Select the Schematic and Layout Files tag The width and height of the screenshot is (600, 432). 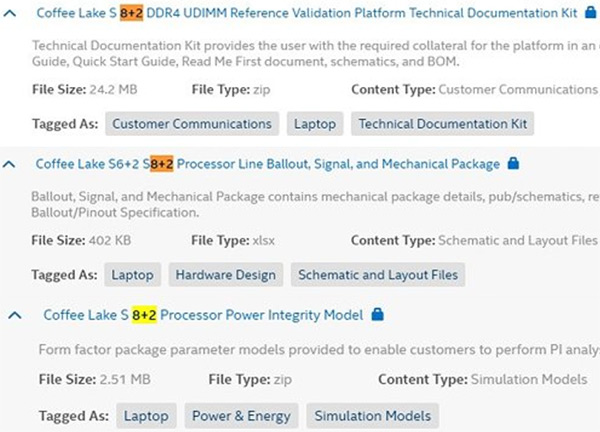point(378,275)
